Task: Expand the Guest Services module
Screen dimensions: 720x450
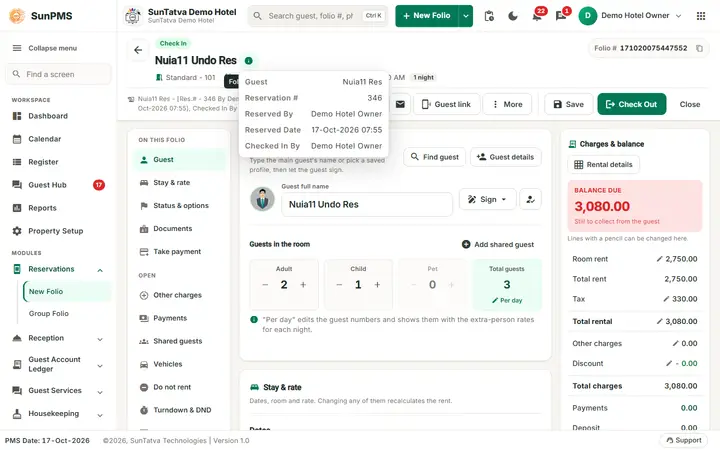Action: (x=100, y=392)
